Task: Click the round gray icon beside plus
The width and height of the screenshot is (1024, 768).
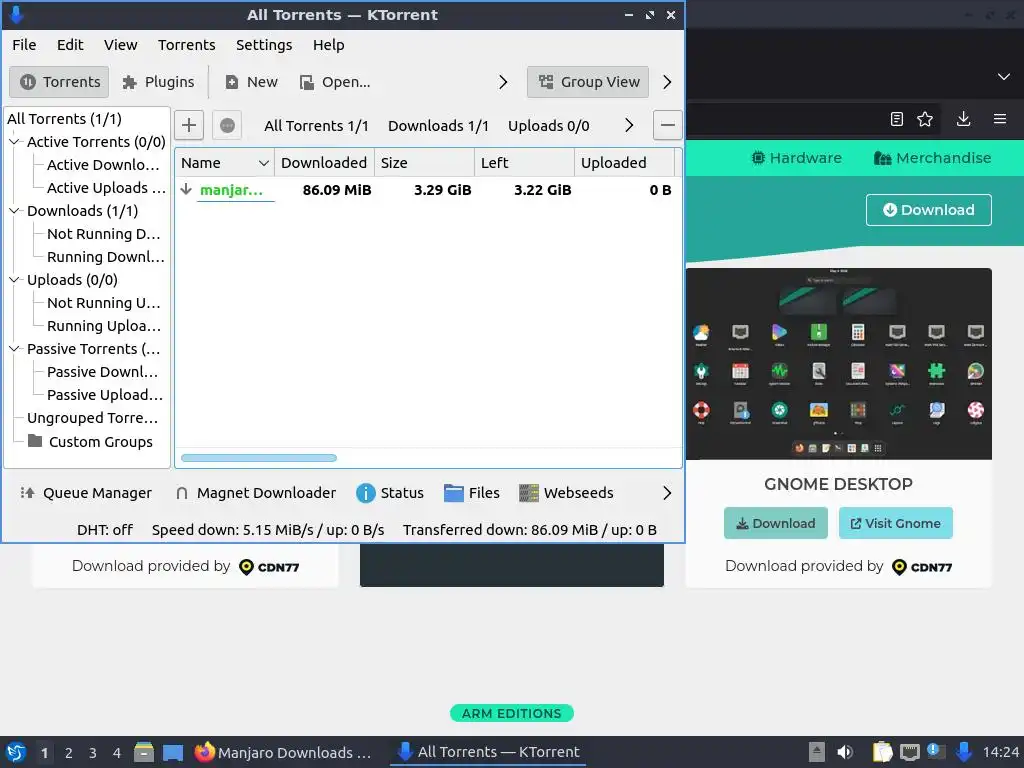Action: pos(227,125)
